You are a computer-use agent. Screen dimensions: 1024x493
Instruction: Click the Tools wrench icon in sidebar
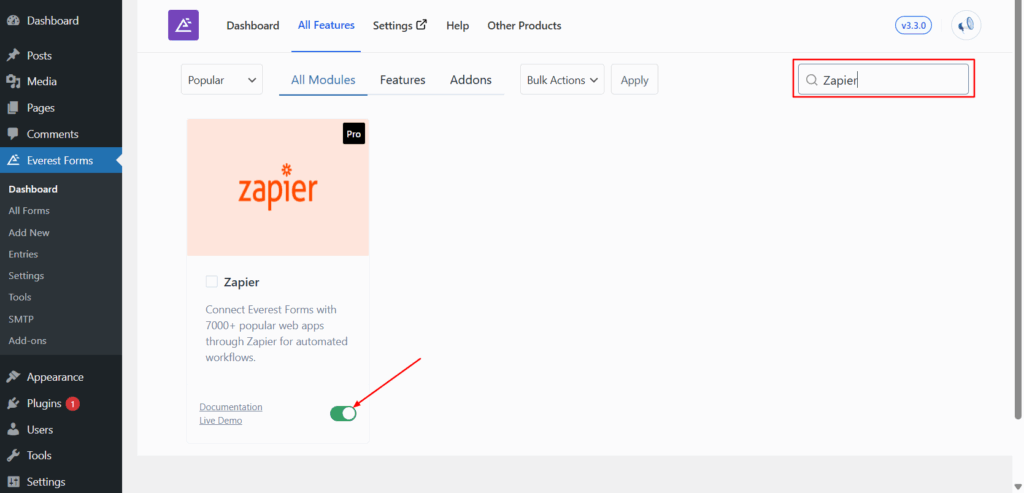tap(13, 455)
